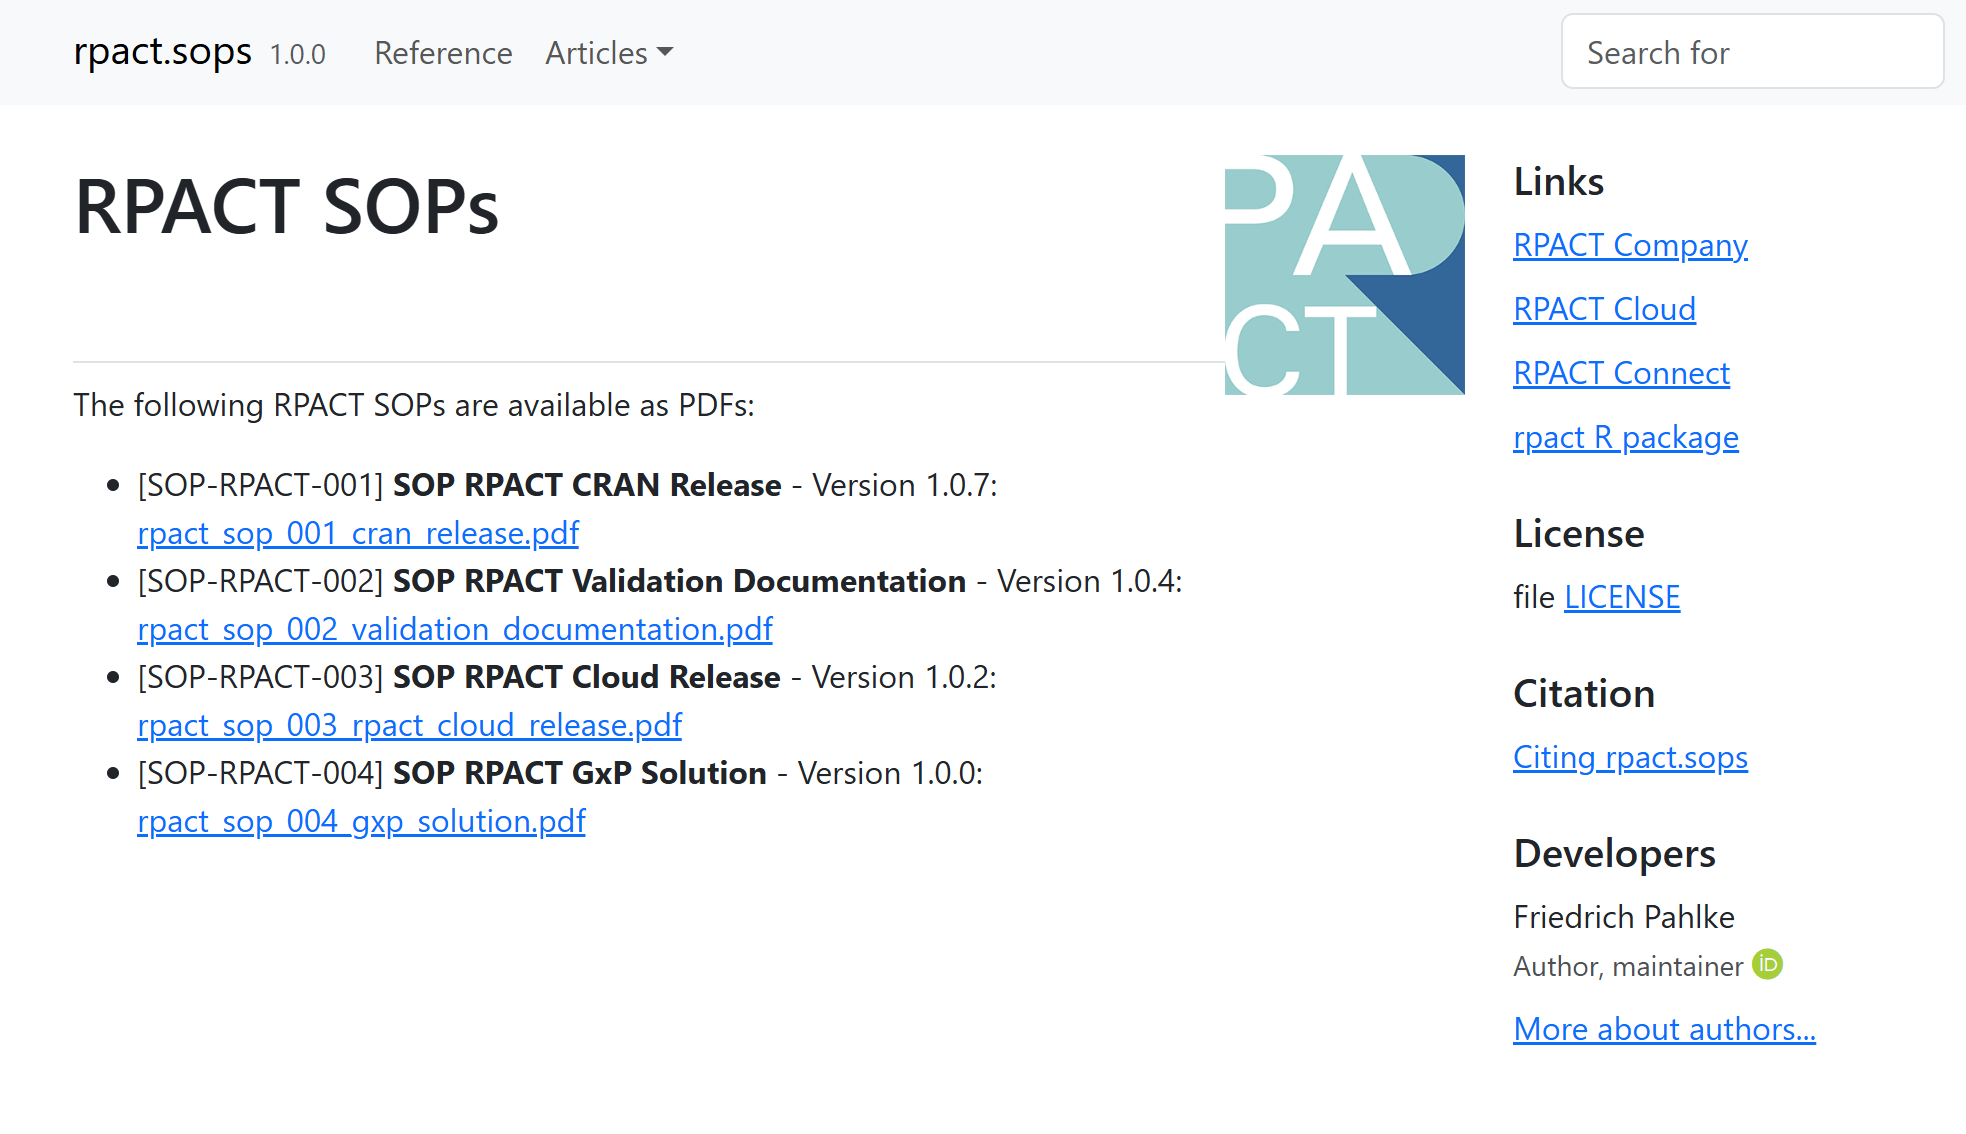
Task: Open the RPACT Company link
Action: (x=1630, y=245)
